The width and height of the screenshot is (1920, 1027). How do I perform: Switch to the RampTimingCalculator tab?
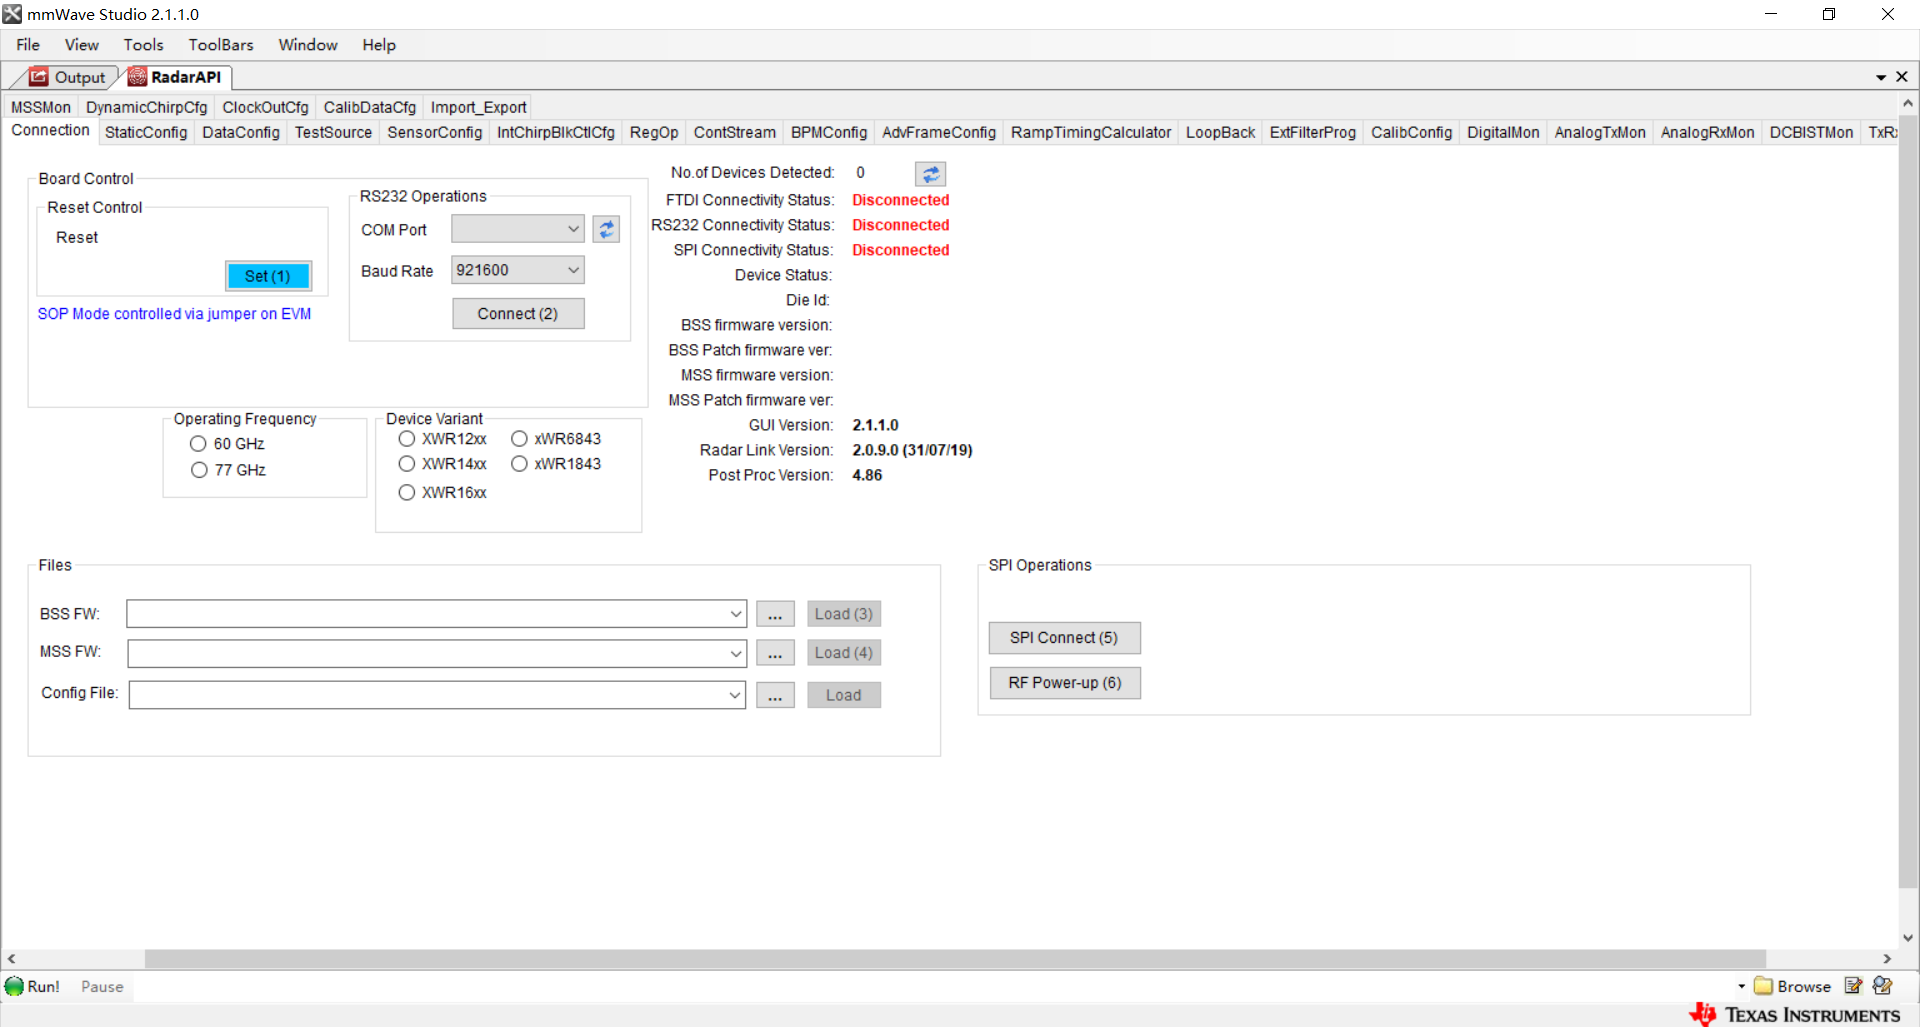[x=1091, y=133]
